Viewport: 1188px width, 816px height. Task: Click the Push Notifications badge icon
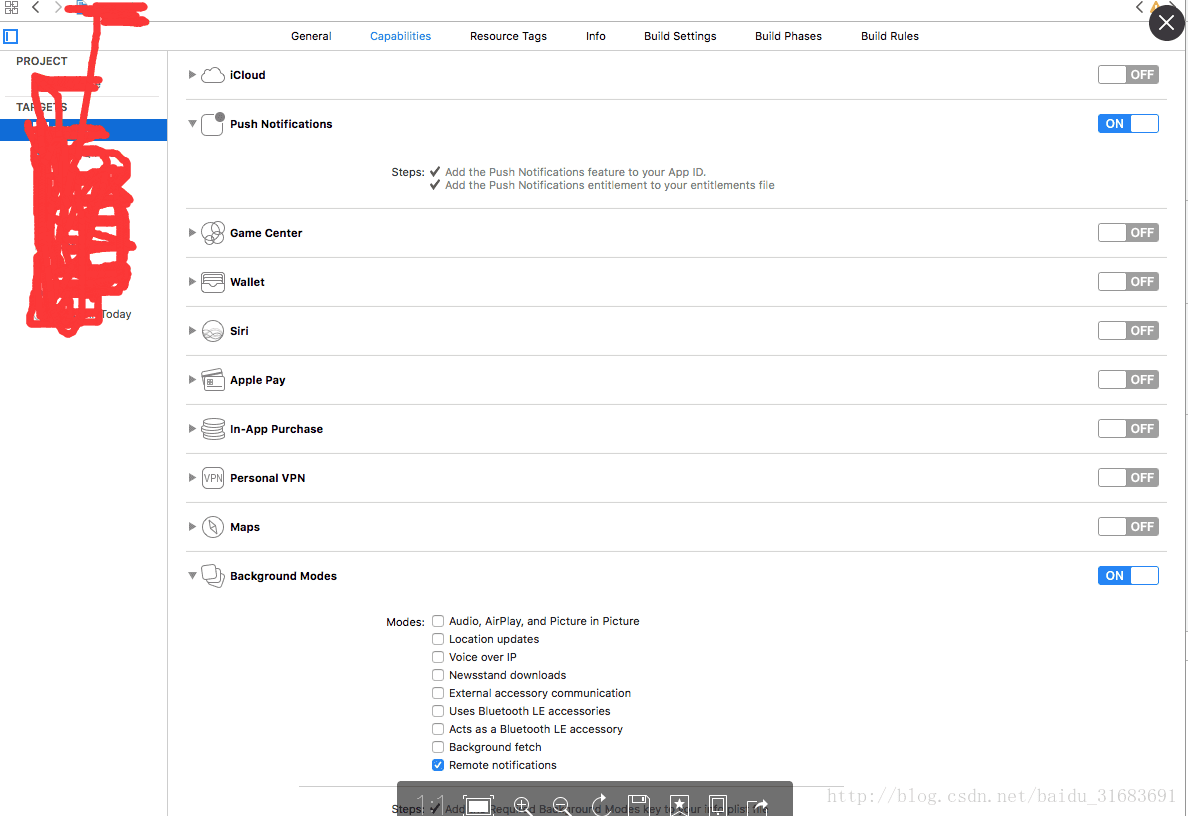point(213,123)
